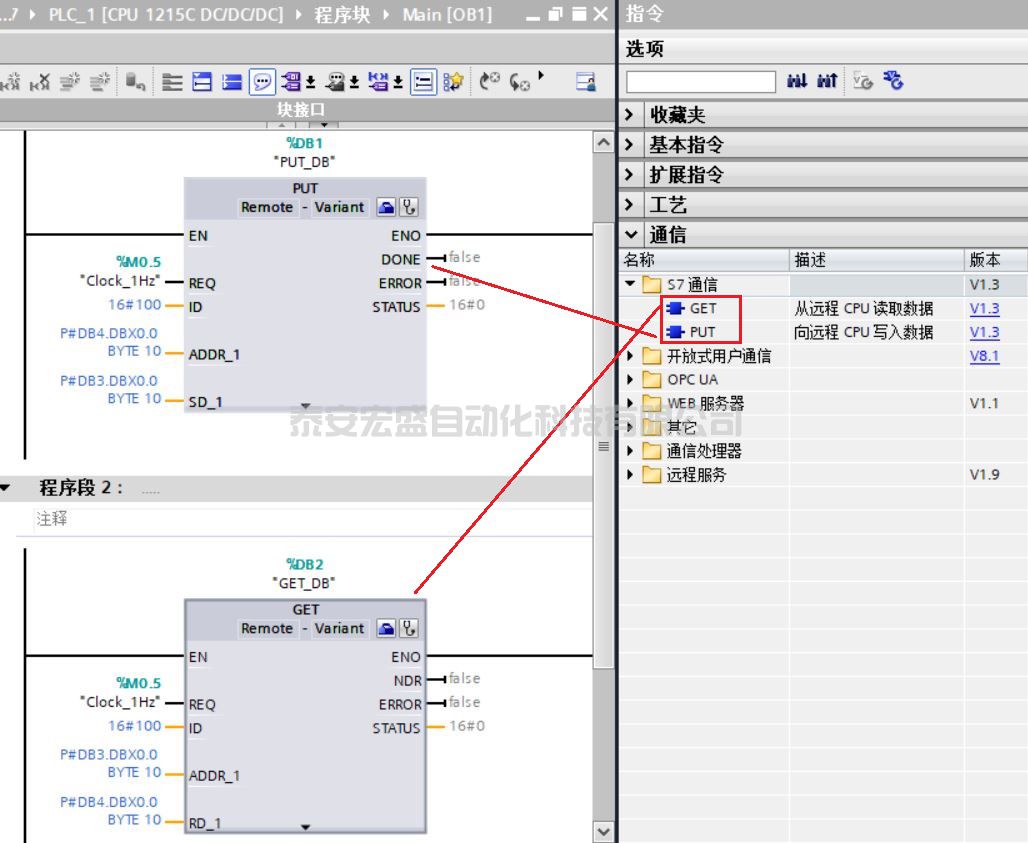Click the diagnostics icon on the GET block
This screenshot has width=1028, height=843.
tap(409, 629)
